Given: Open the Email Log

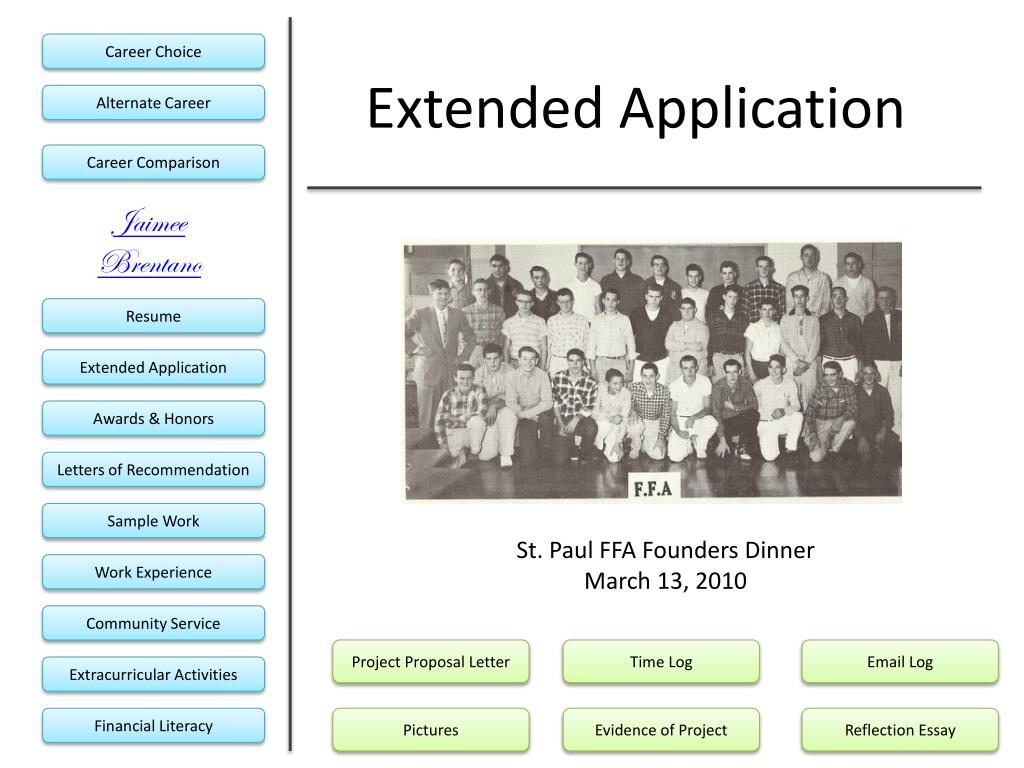Looking at the screenshot, I should pyautogui.click(x=900, y=662).
